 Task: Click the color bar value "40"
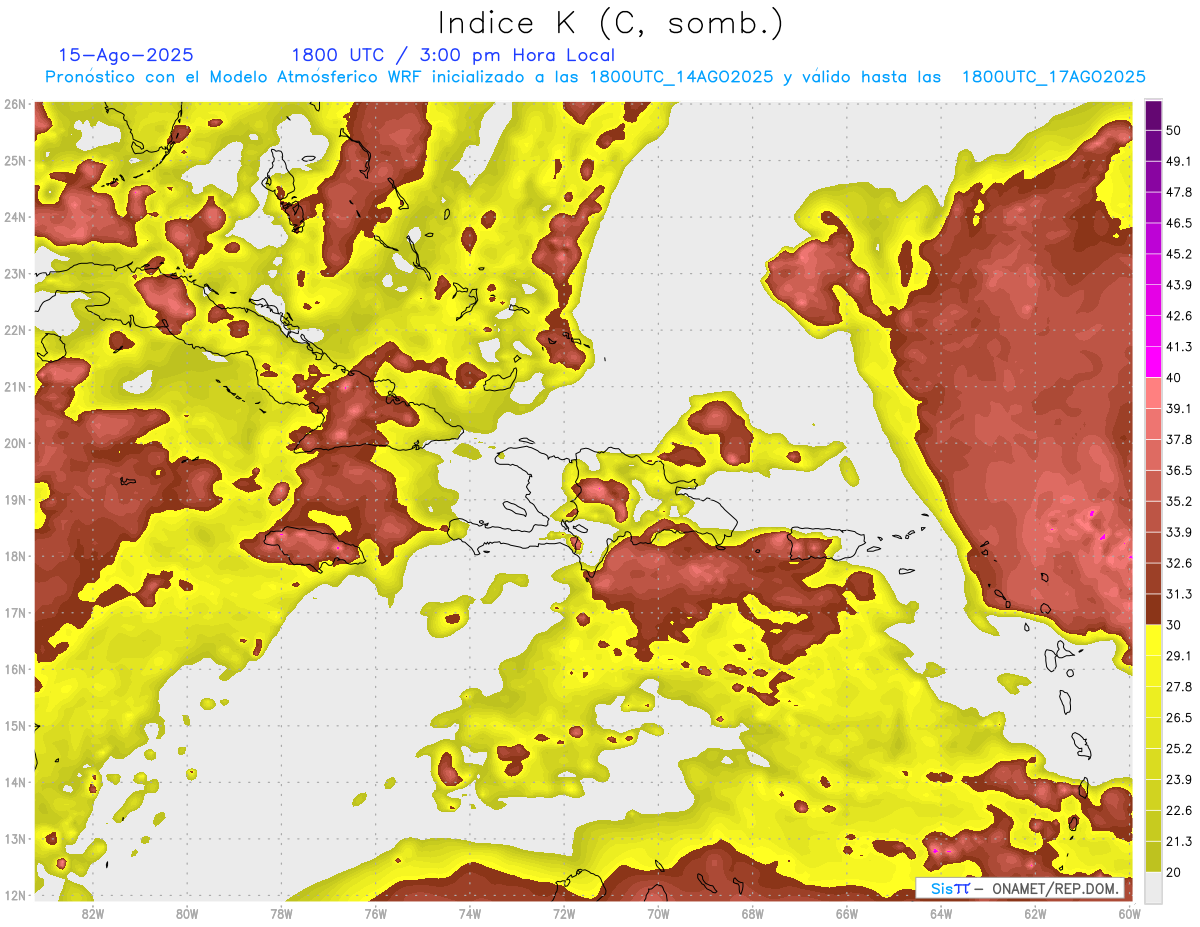coord(1173,377)
